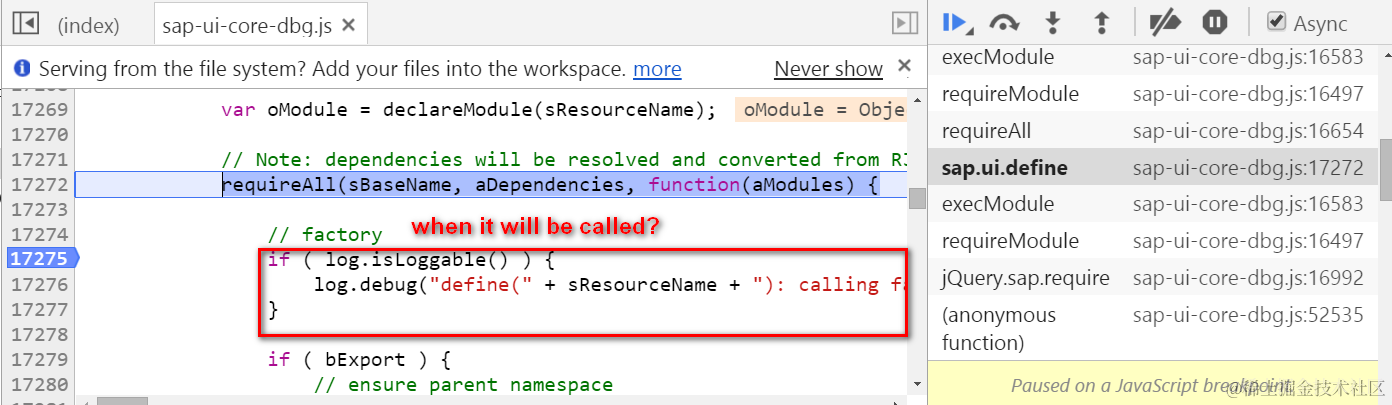Viewport: 1392px width, 405px height.
Task: Step out of current function
Action: 1102,22
